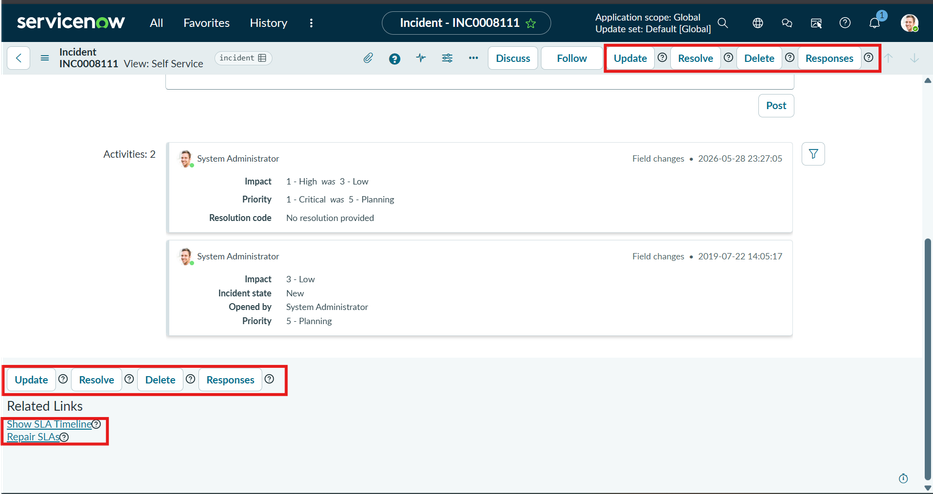
Task: Click the vertical scrollbar thumb
Action: pyautogui.click(x=927, y=358)
